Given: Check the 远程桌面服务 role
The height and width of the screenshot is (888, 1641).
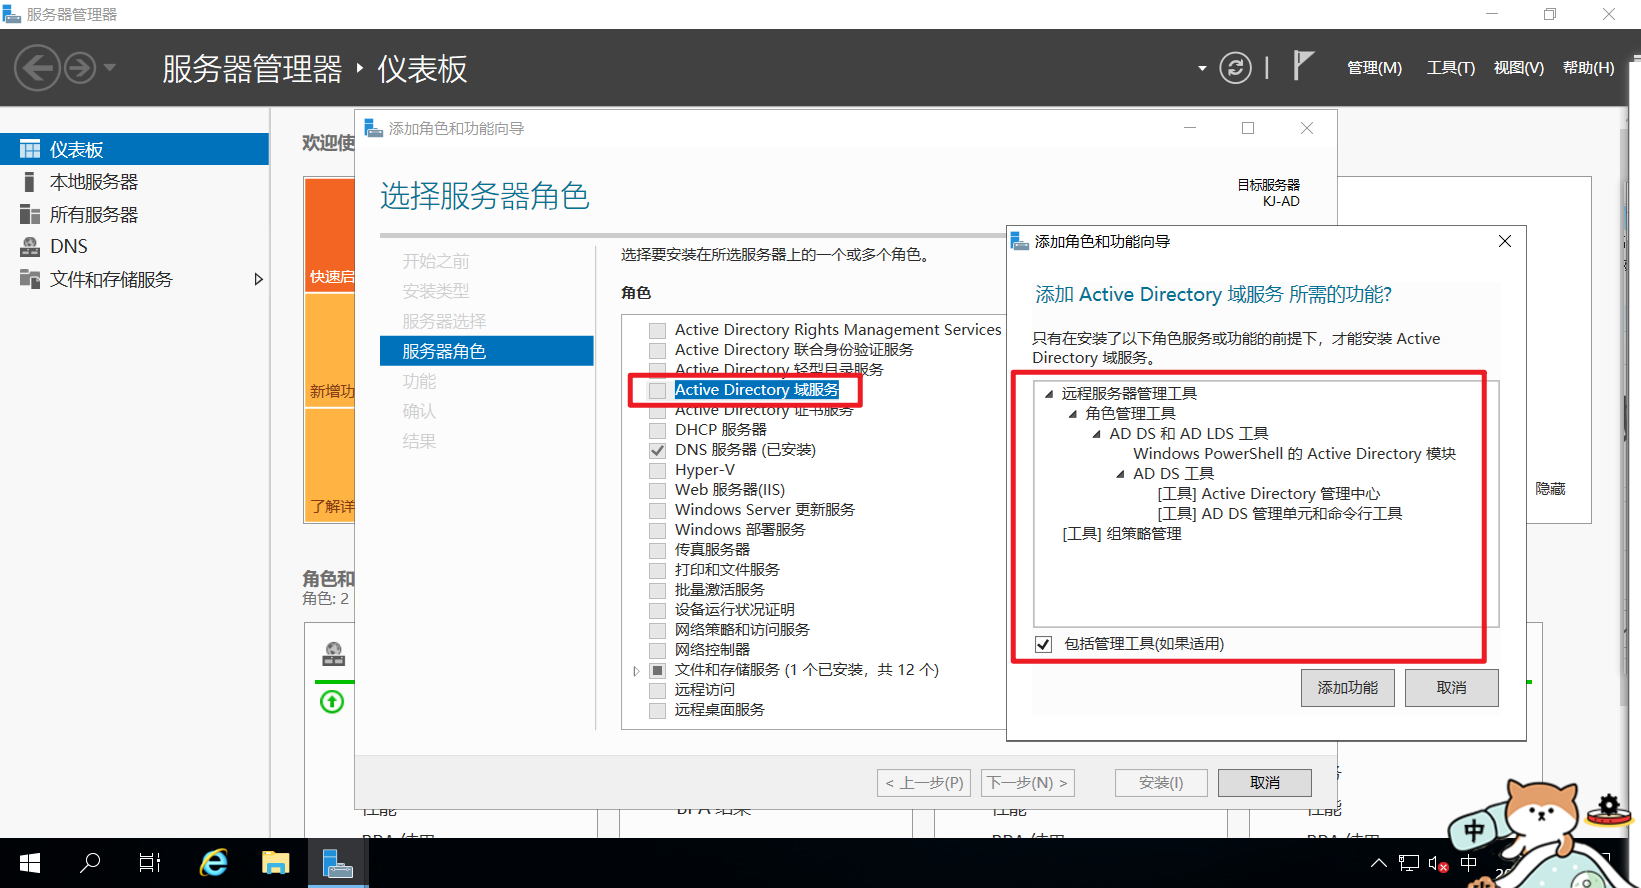Looking at the screenshot, I should (x=657, y=710).
